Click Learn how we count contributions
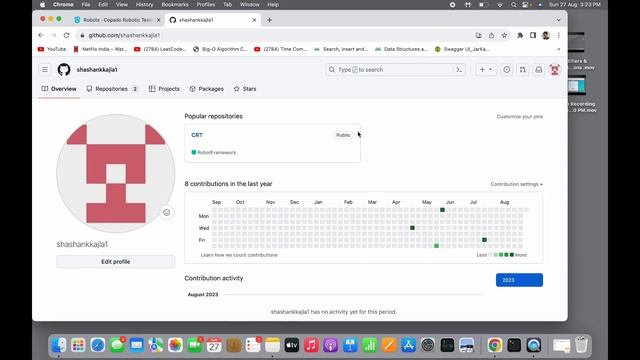This screenshot has height=360, width=640. [x=239, y=255]
